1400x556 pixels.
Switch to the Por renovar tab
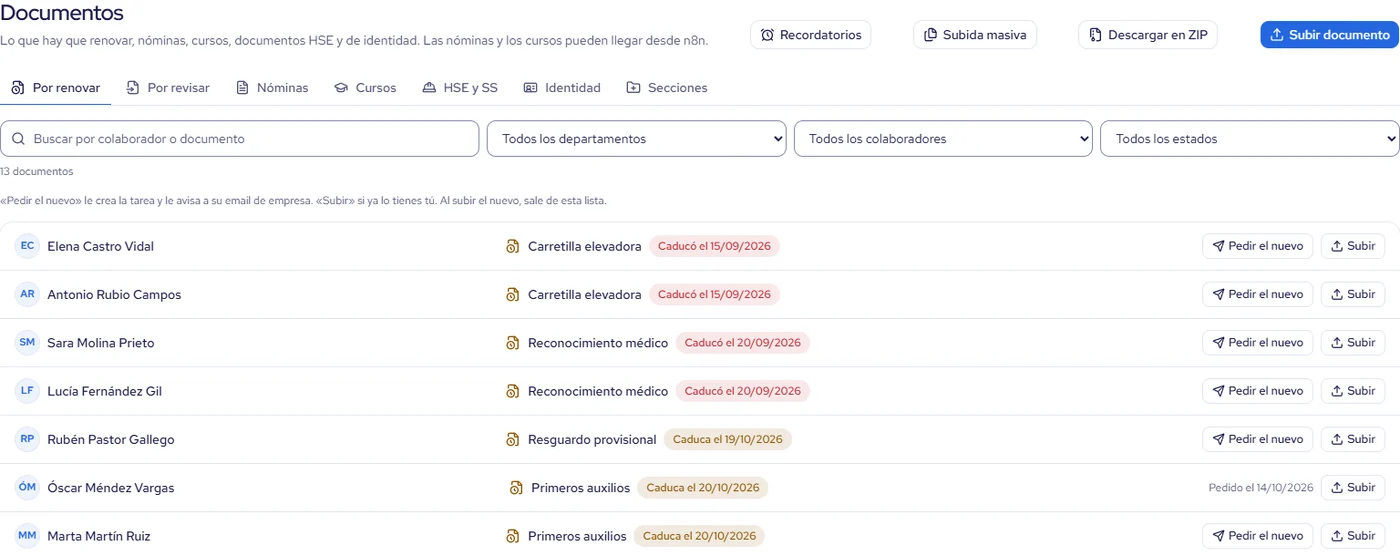pyautogui.click(x=56, y=88)
